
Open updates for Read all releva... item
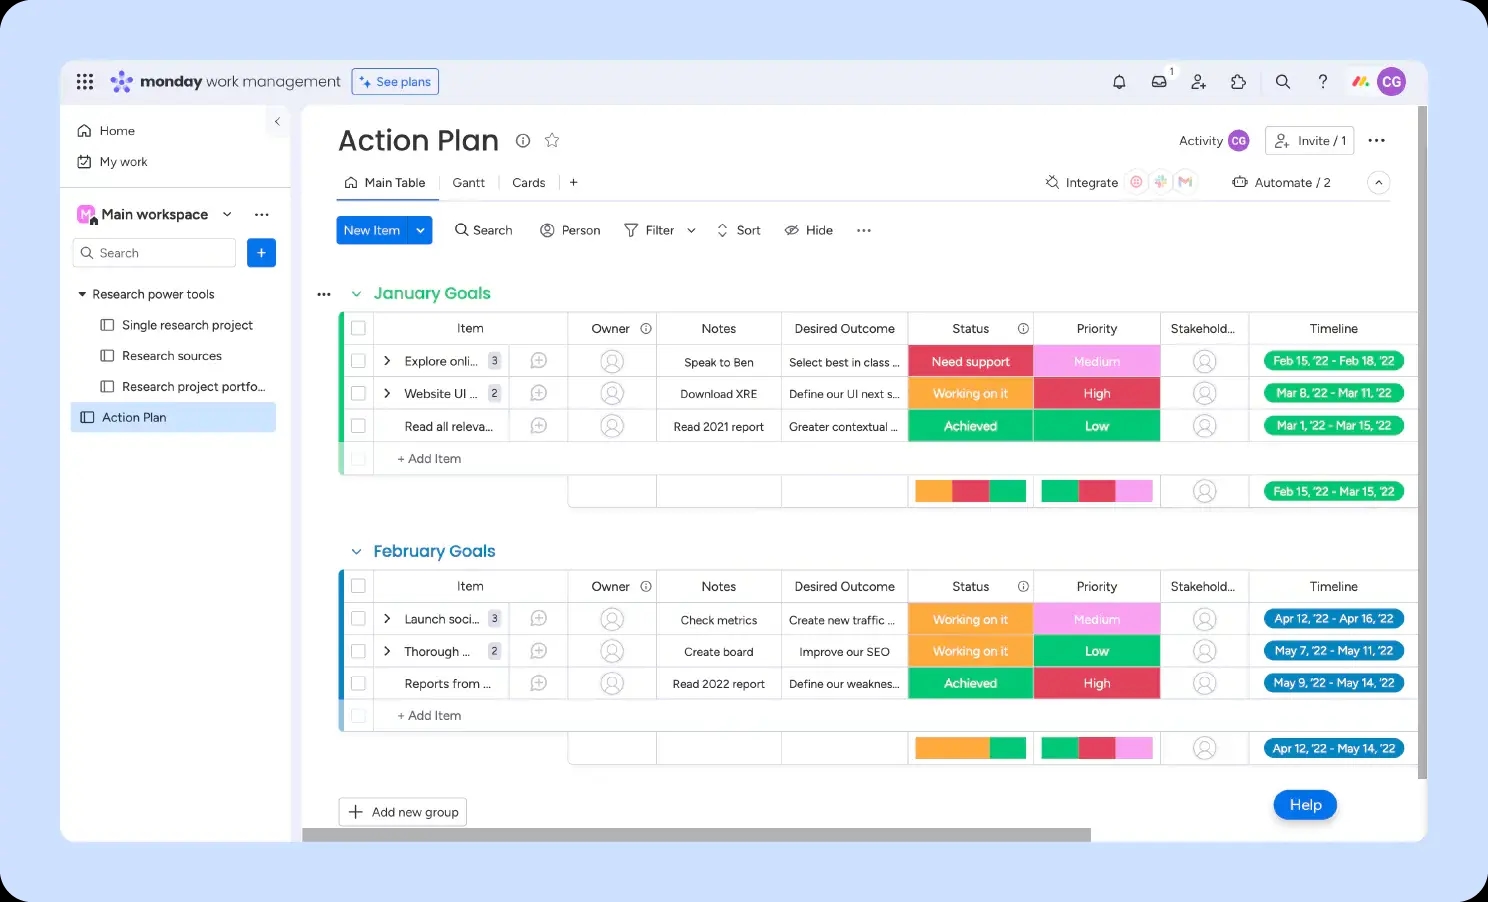(538, 426)
